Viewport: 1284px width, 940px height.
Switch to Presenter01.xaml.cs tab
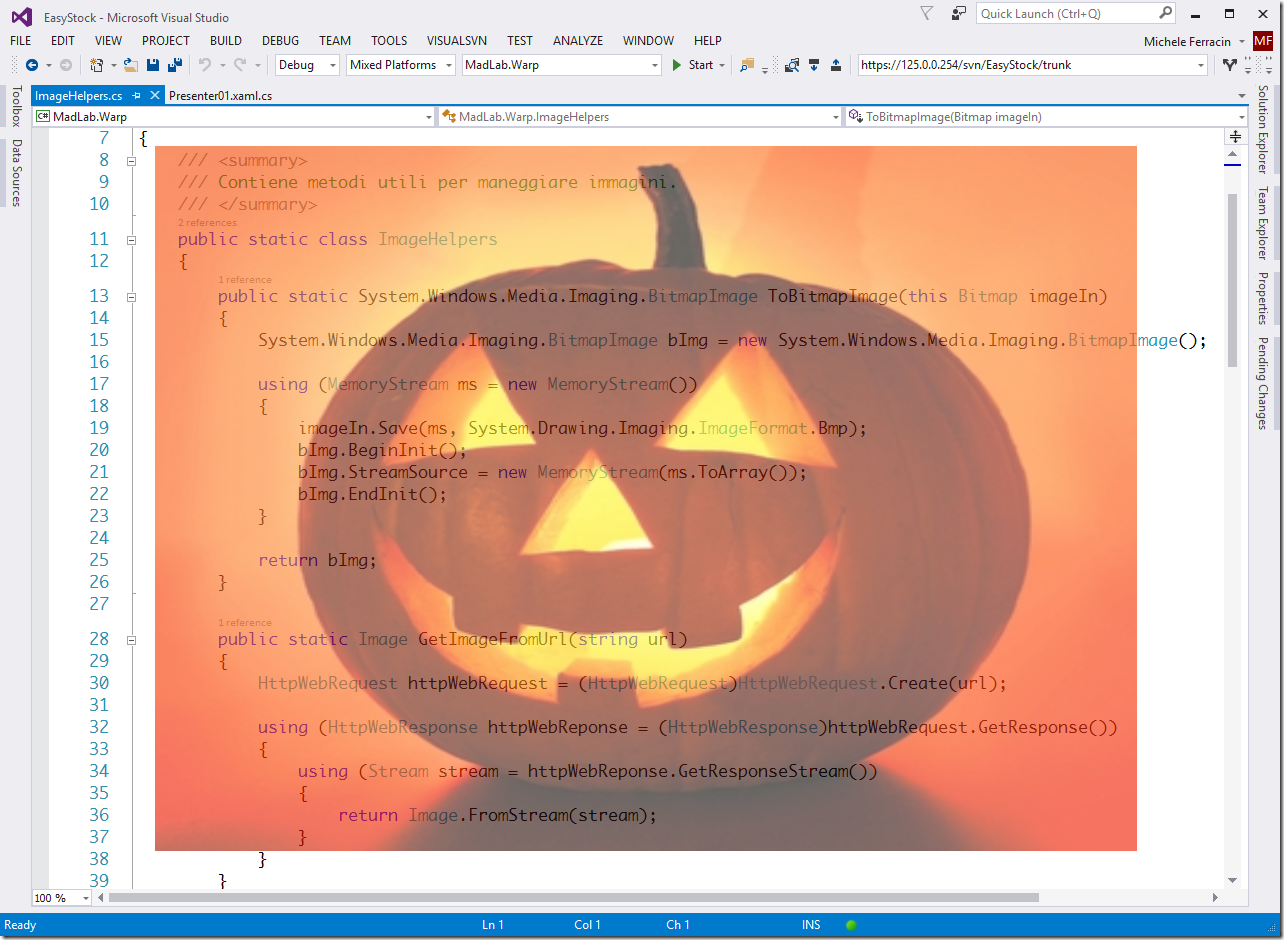(x=220, y=96)
